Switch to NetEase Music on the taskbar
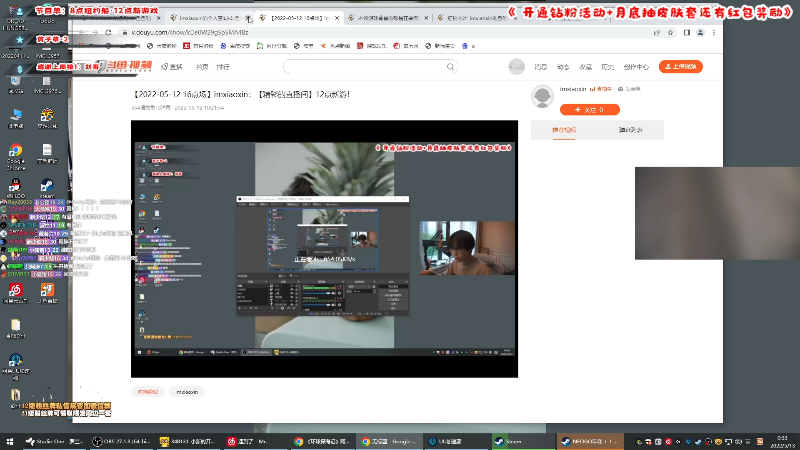The width and height of the screenshot is (800, 450). click(255, 441)
